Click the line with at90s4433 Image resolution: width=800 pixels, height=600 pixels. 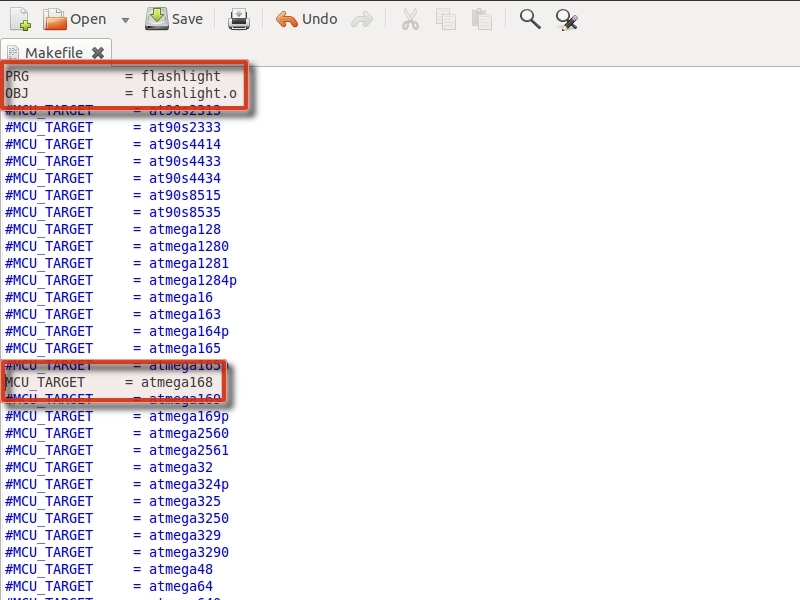113,161
